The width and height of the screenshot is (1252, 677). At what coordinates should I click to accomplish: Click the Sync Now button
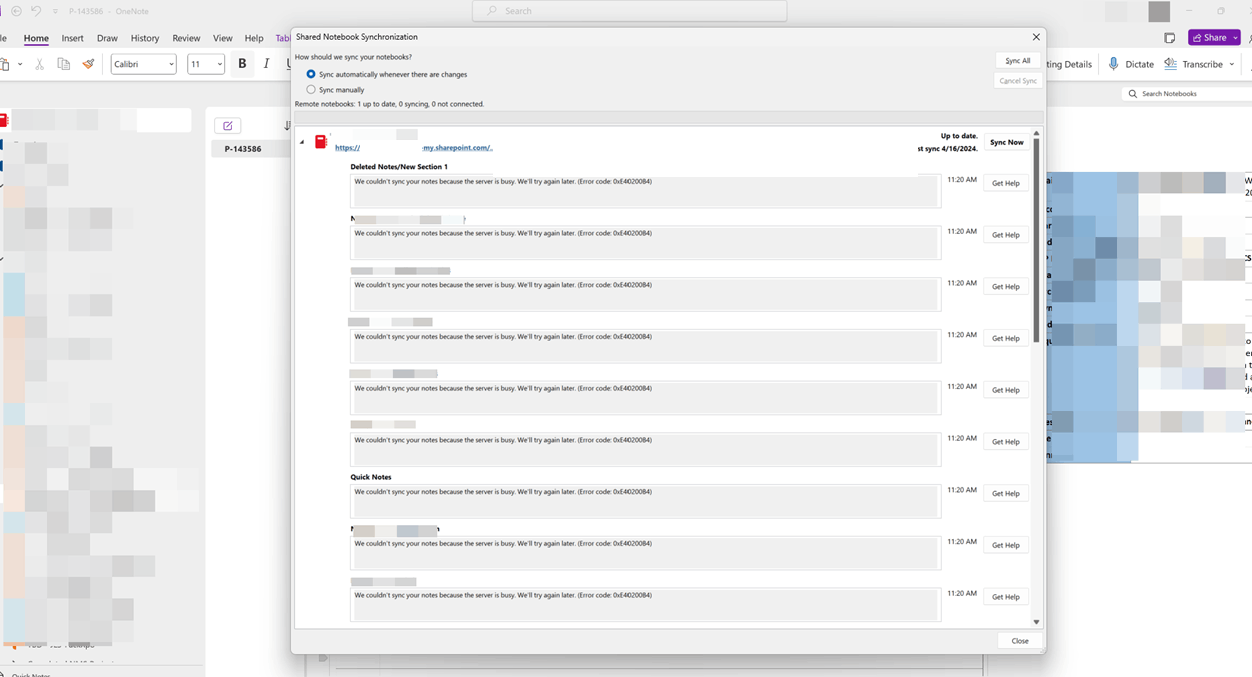(x=1007, y=142)
